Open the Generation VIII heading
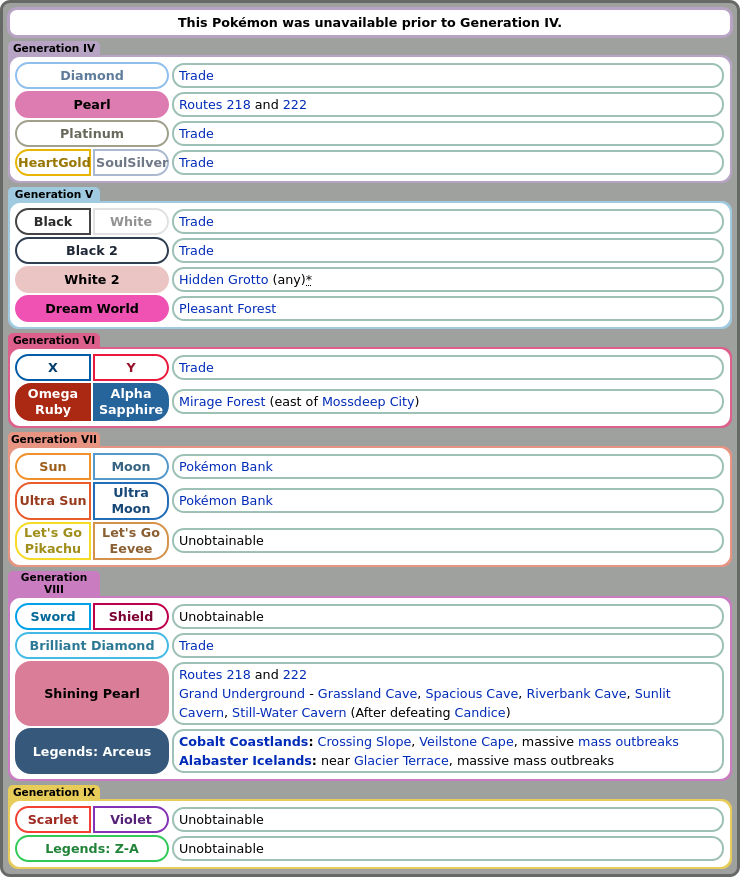Image resolution: width=740 pixels, height=877 pixels. [x=54, y=583]
